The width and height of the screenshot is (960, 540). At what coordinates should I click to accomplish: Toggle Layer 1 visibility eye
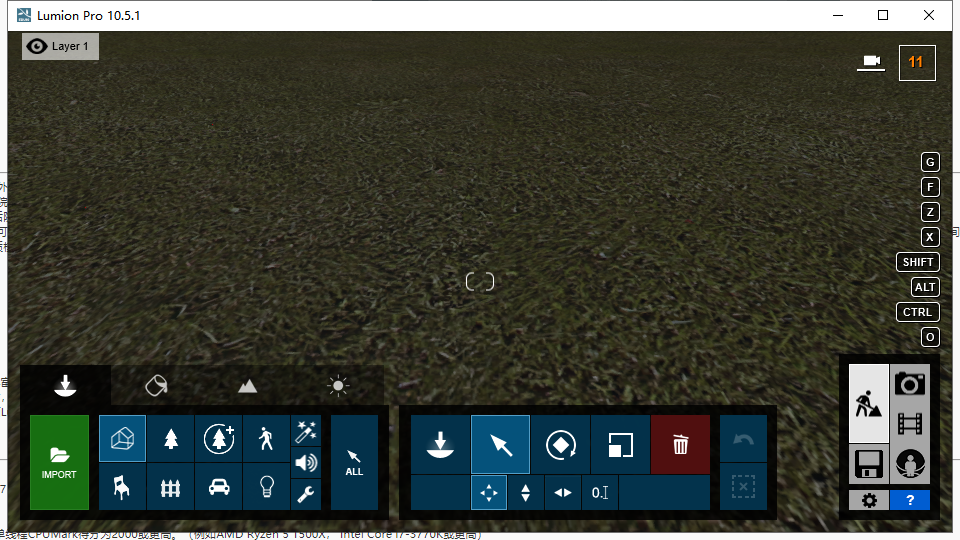(x=38, y=46)
